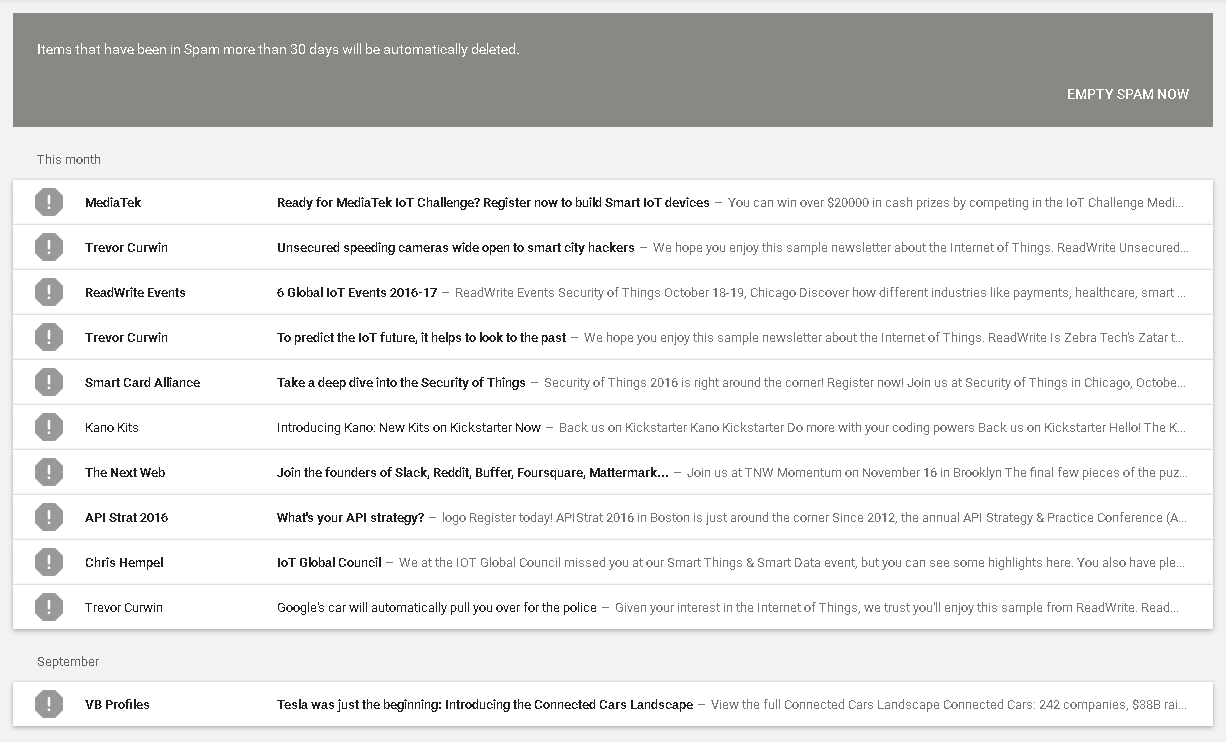Open Google's car will automatically pull email

437,607
